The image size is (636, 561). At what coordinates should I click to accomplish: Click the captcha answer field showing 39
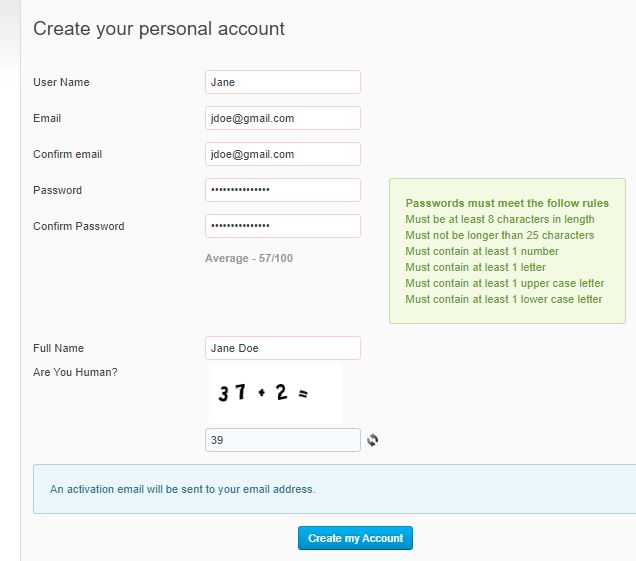[x=282, y=440]
